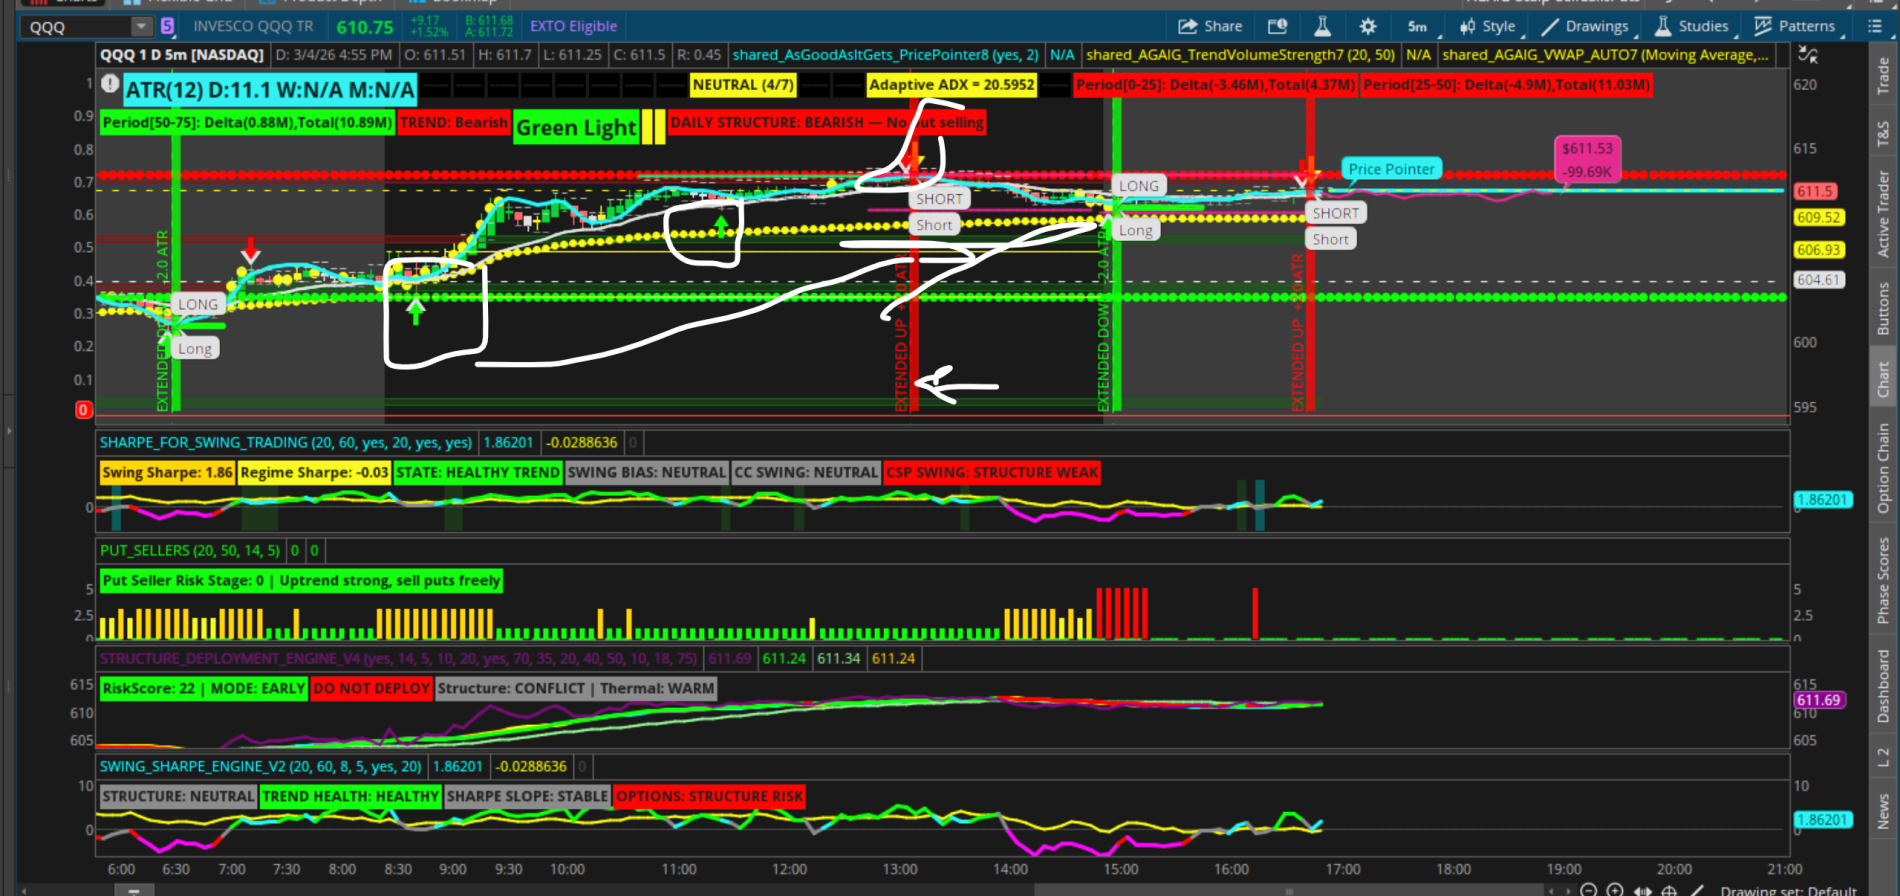Click the horizontal chart scrollbar
Image resolution: width=1900 pixels, height=896 pixels.
pyautogui.click(x=1160, y=889)
